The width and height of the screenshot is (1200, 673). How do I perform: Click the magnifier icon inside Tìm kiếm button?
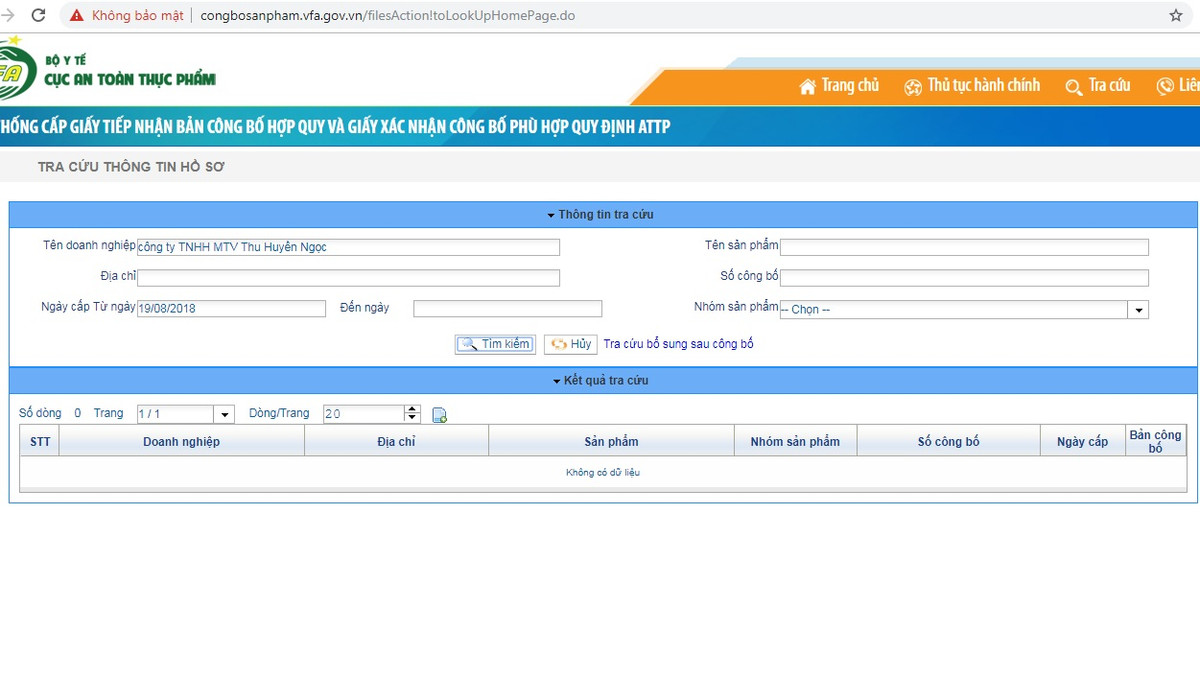pyautogui.click(x=471, y=344)
